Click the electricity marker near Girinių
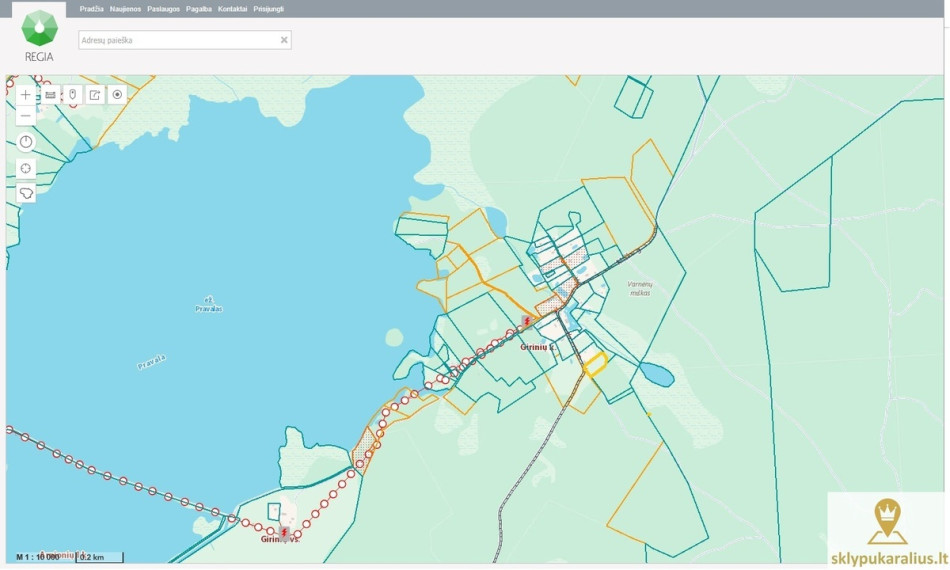 point(527,321)
